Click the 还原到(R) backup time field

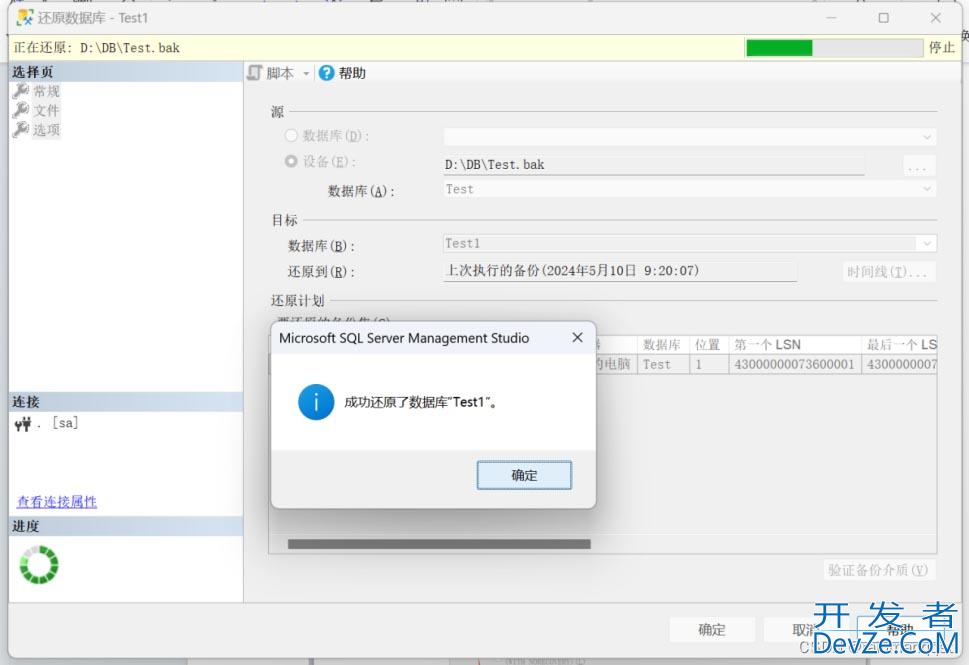click(x=620, y=271)
